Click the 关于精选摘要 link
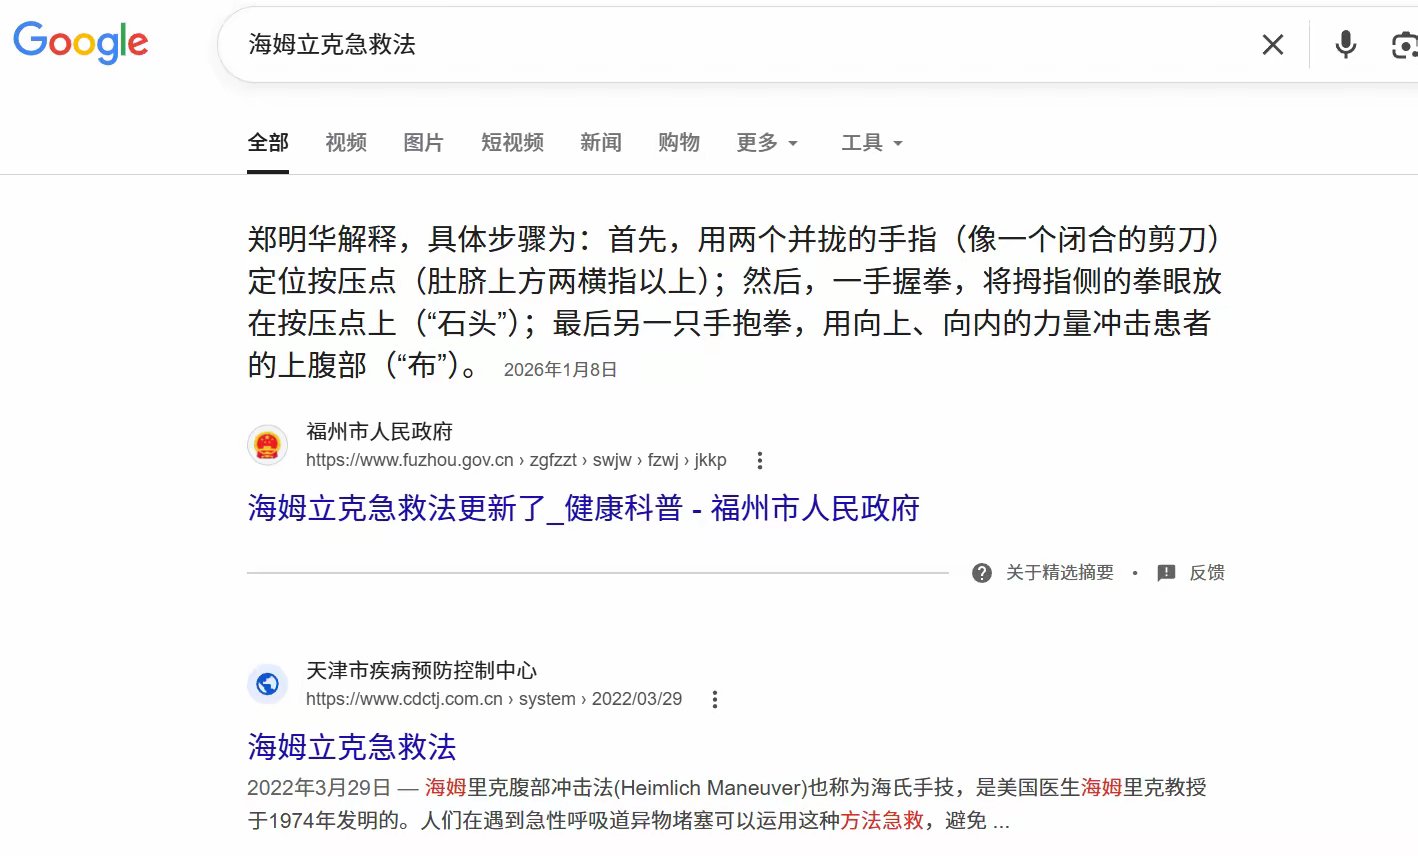 1059,573
